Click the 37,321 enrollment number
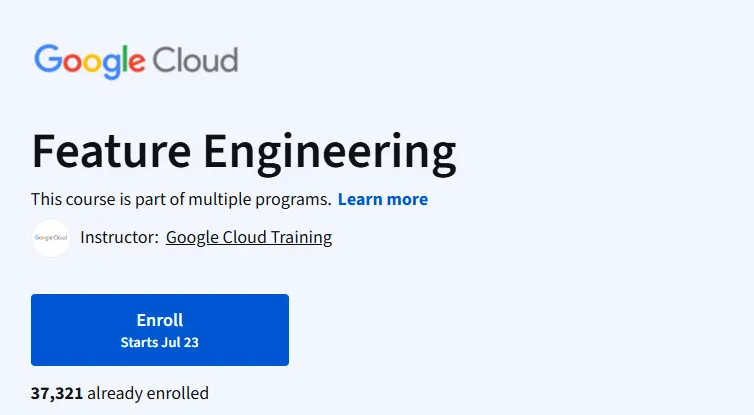The height and width of the screenshot is (415, 754). (x=57, y=393)
